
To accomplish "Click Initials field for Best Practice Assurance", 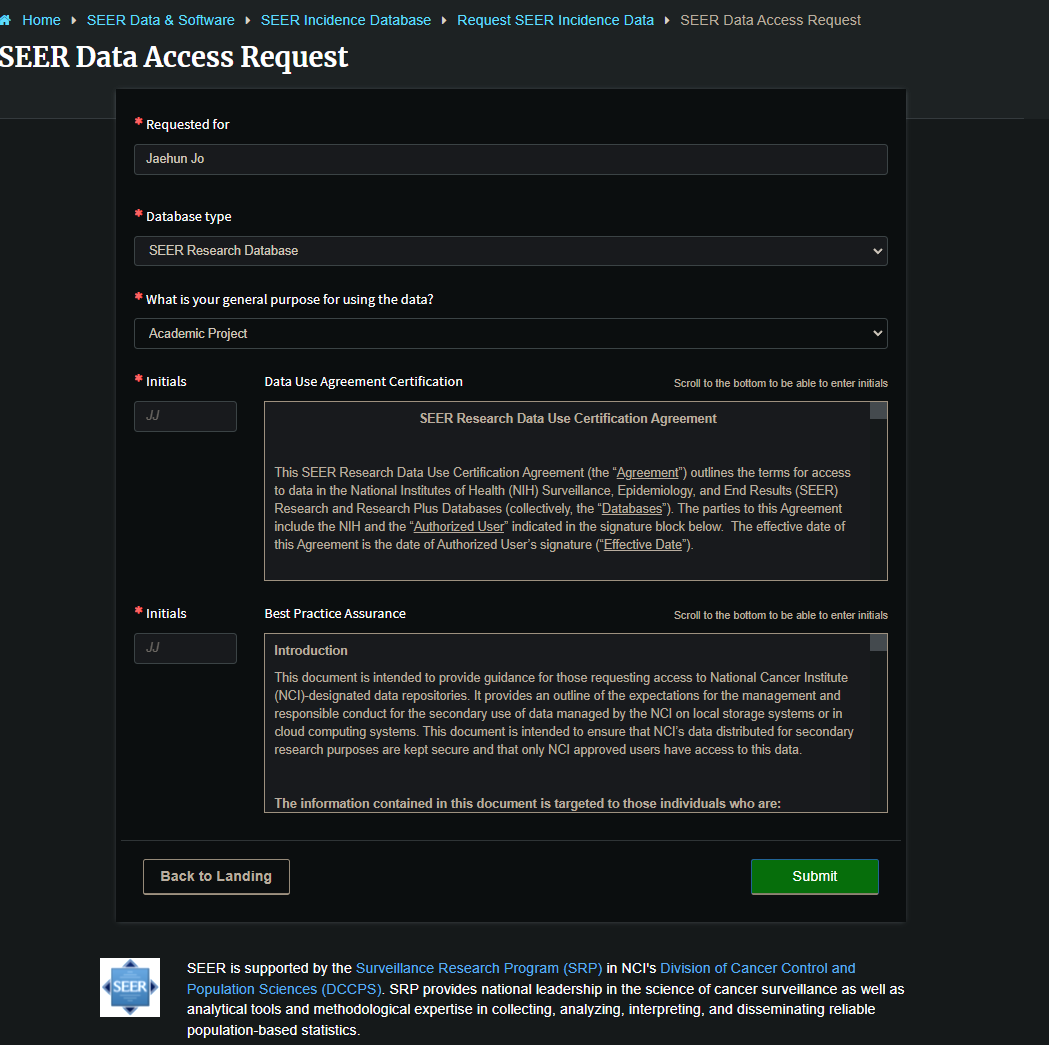I will [x=185, y=648].
